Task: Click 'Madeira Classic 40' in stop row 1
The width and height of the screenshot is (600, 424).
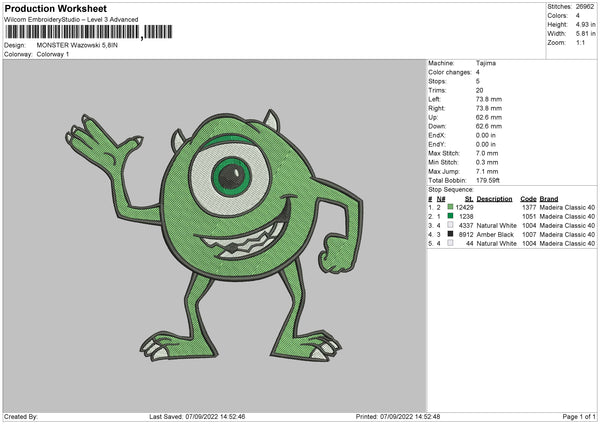Action: point(567,207)
